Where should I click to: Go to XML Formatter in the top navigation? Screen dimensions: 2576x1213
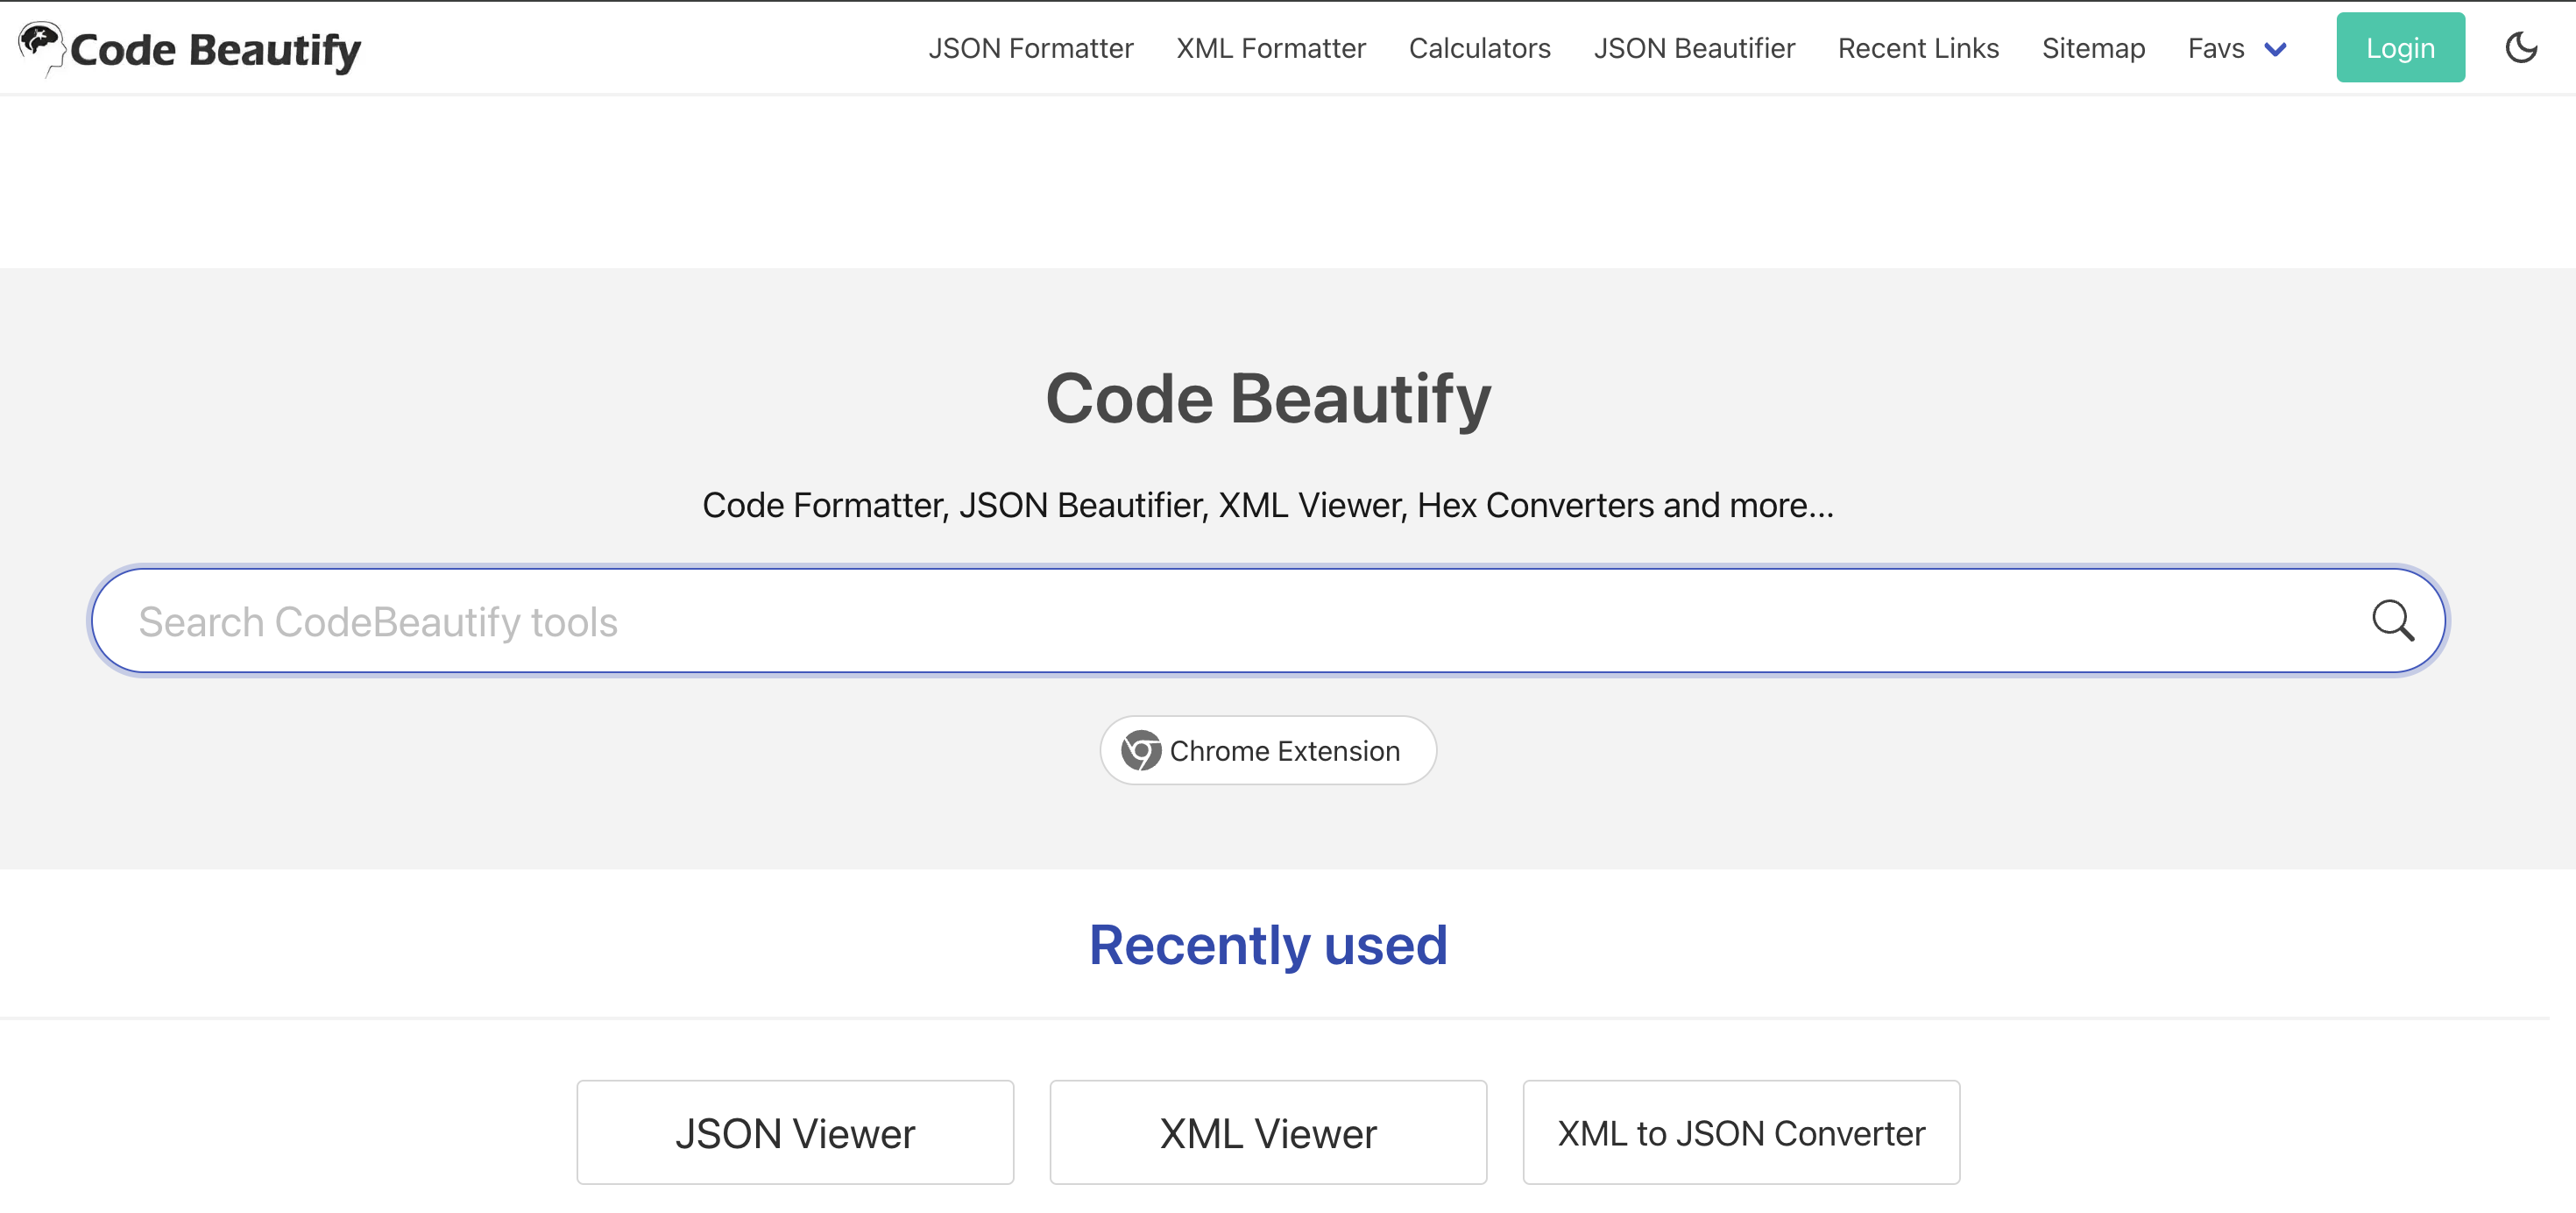1270,48
